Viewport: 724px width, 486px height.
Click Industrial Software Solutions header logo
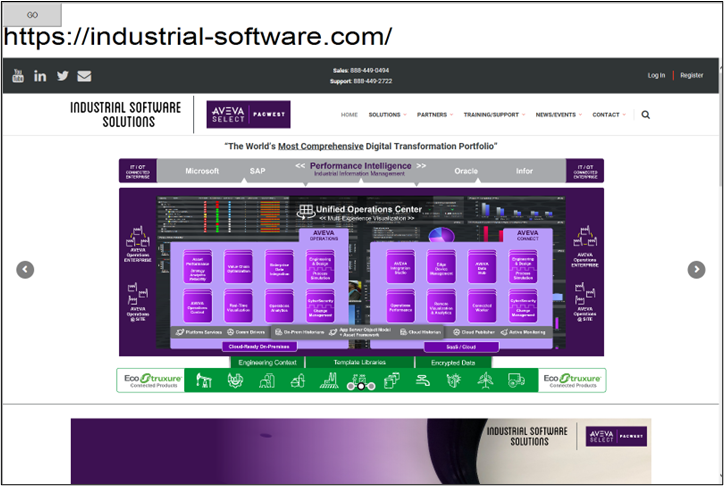[125, 114]
